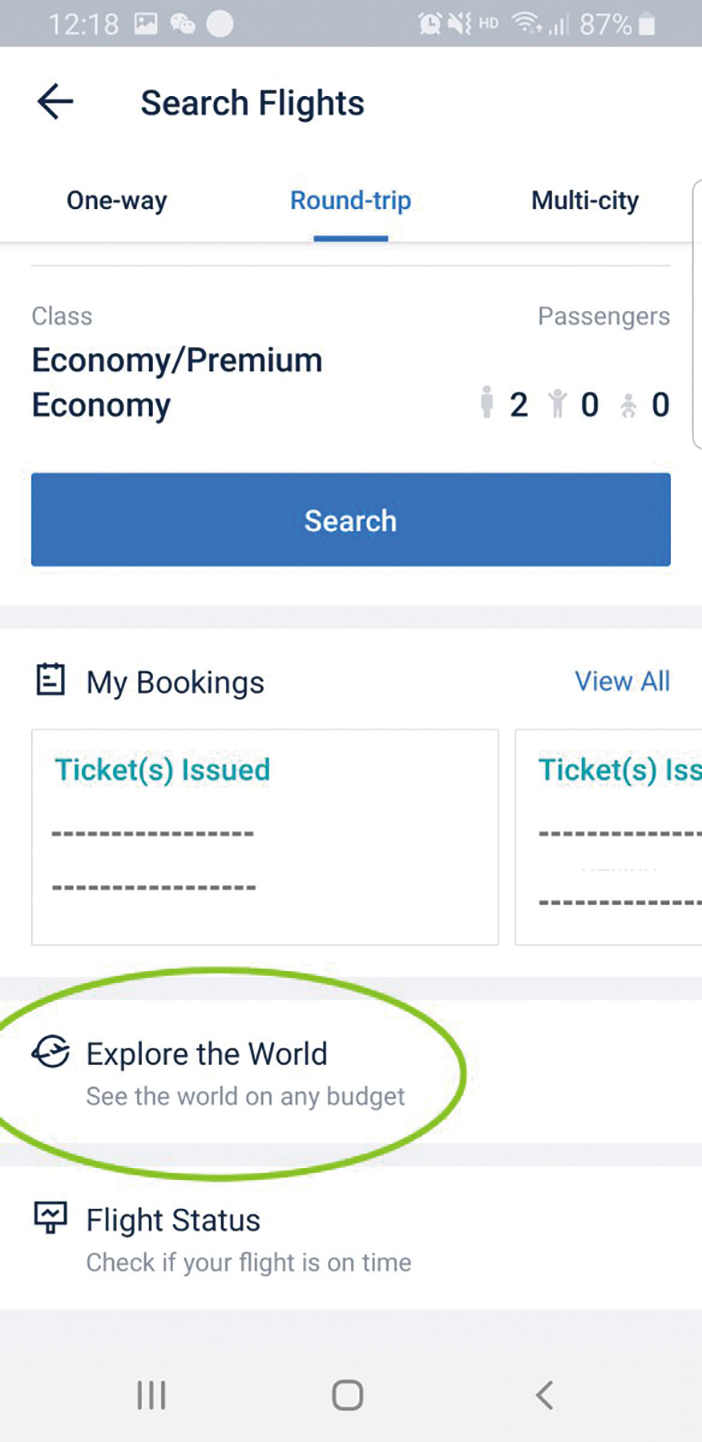Open View All bookings link
702x1442 pixels.
click(622, 681)
